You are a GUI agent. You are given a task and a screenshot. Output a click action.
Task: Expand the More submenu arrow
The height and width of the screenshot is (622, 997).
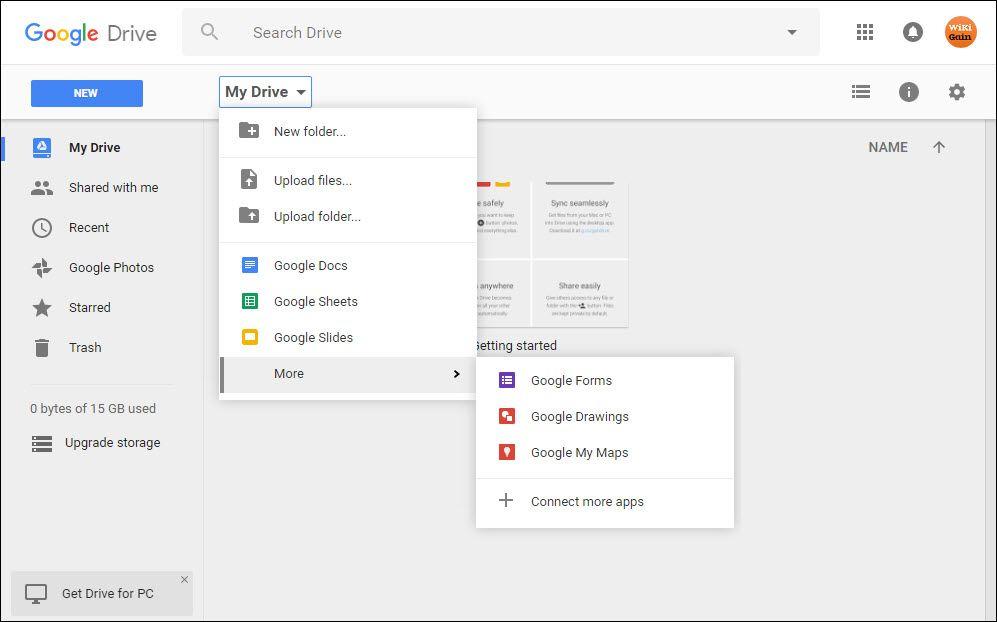[x=456, y=374]
